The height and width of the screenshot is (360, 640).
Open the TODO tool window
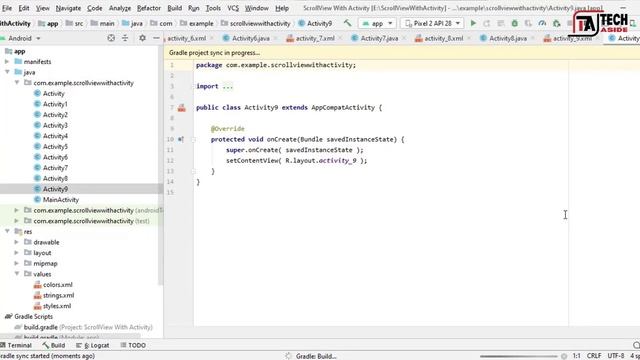(x=133, y=345)
